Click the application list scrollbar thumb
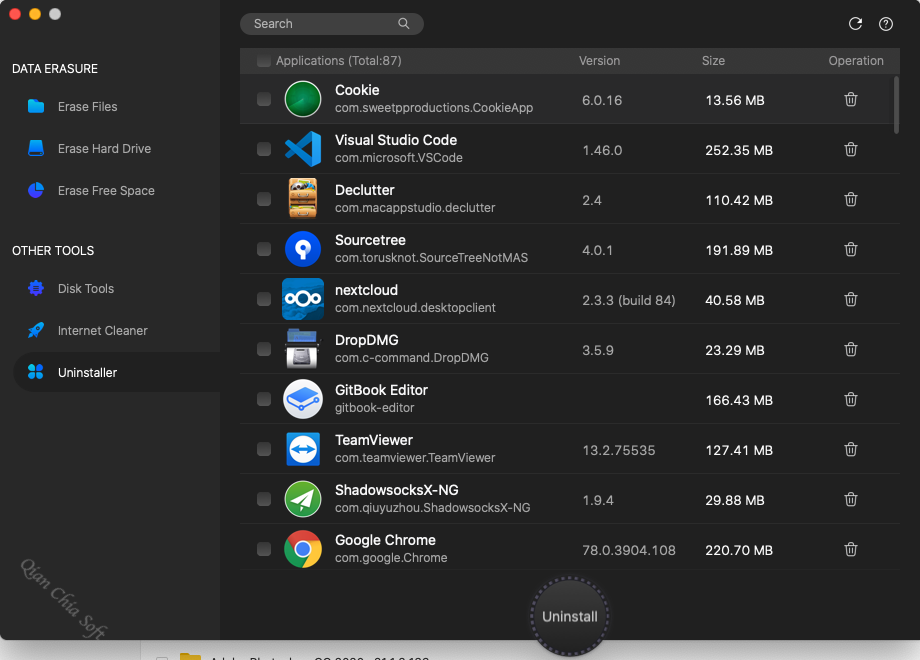The width and height of the screenshot is (920, 660). click(896, 105)
